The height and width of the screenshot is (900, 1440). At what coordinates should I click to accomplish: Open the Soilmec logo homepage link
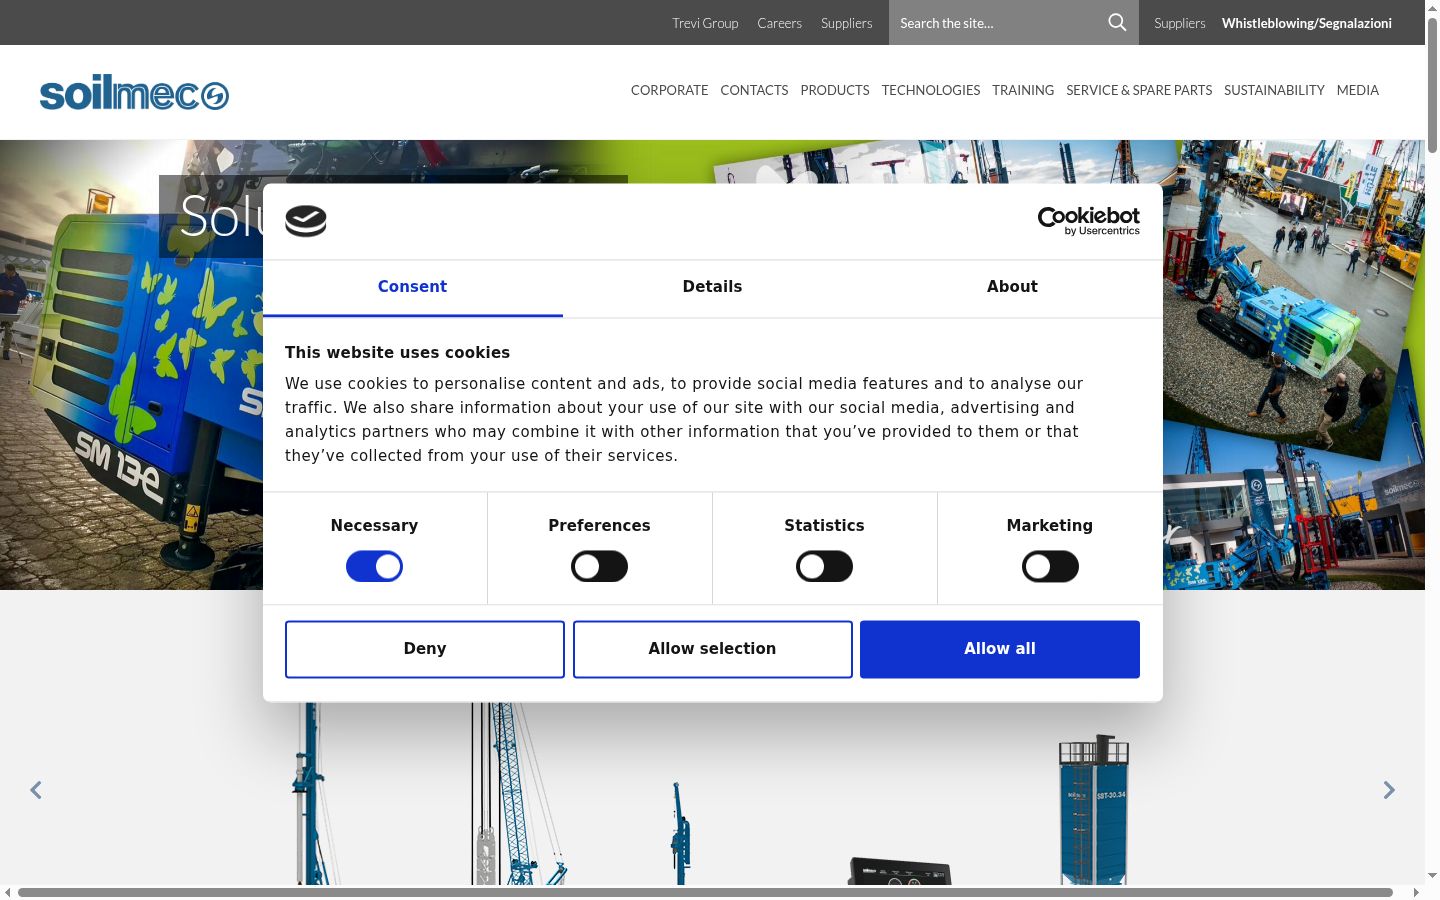(134, 92)
